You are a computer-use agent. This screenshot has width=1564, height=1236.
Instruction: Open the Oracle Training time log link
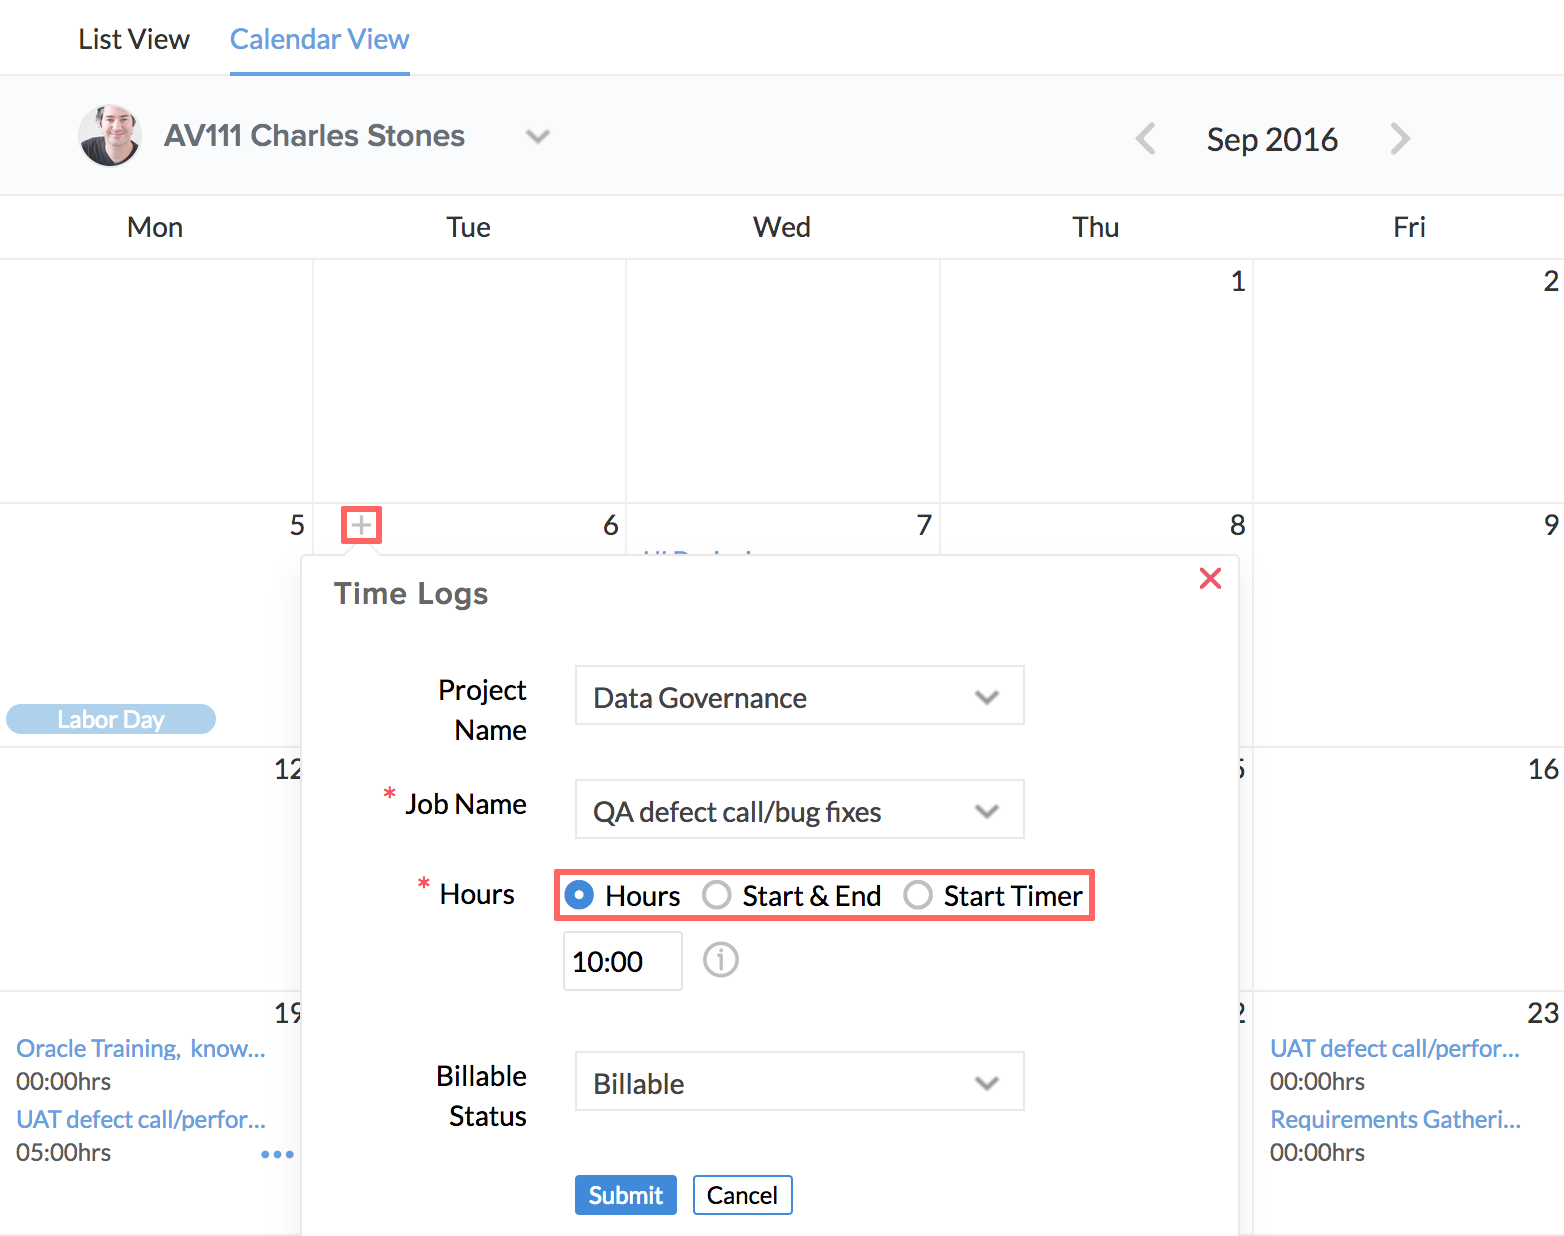click(140, 1048)
